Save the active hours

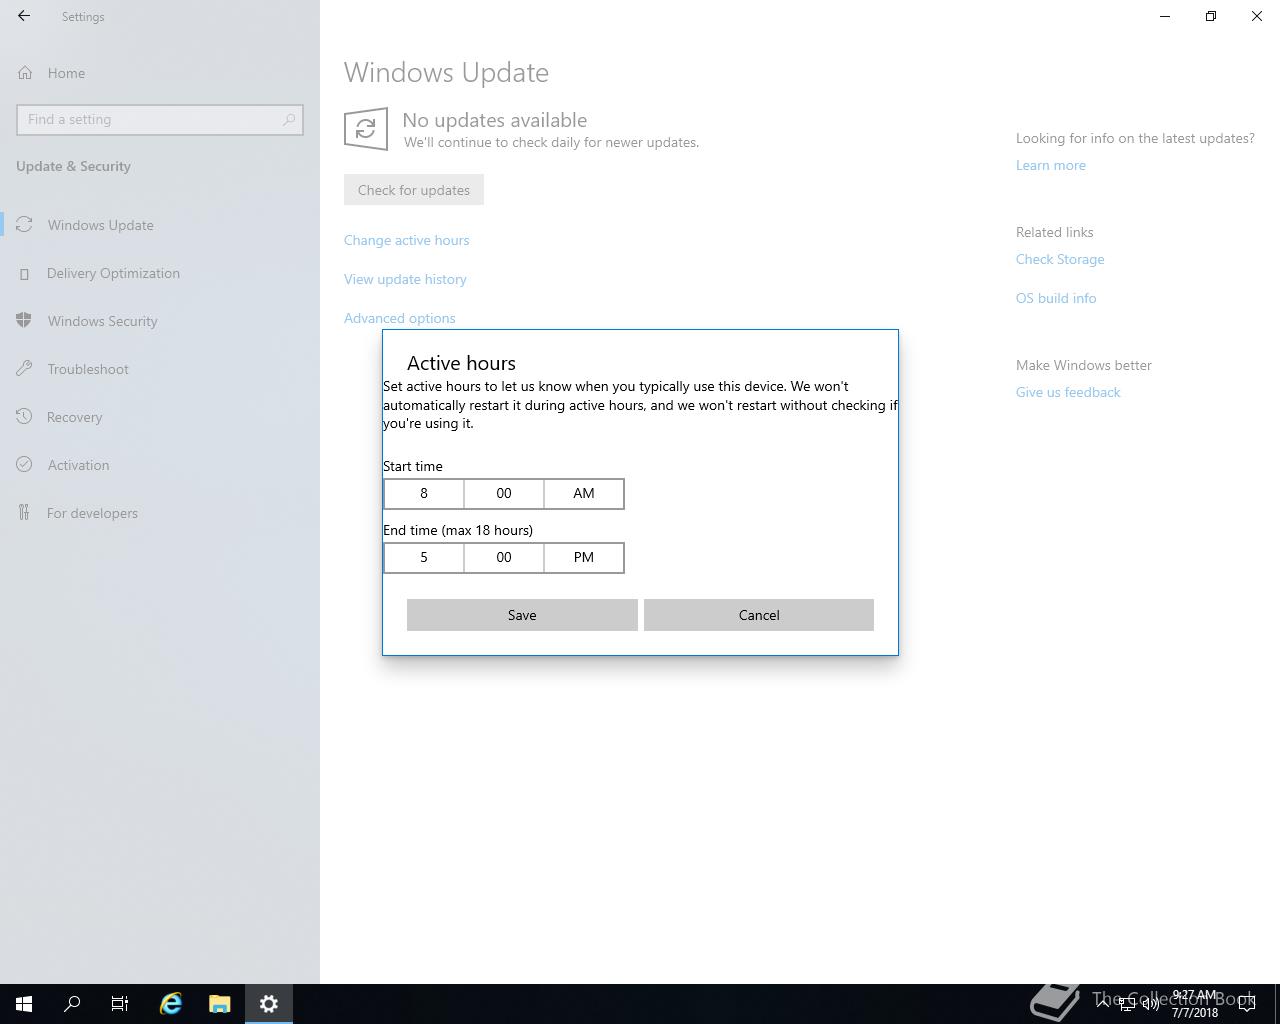(522, 615)
